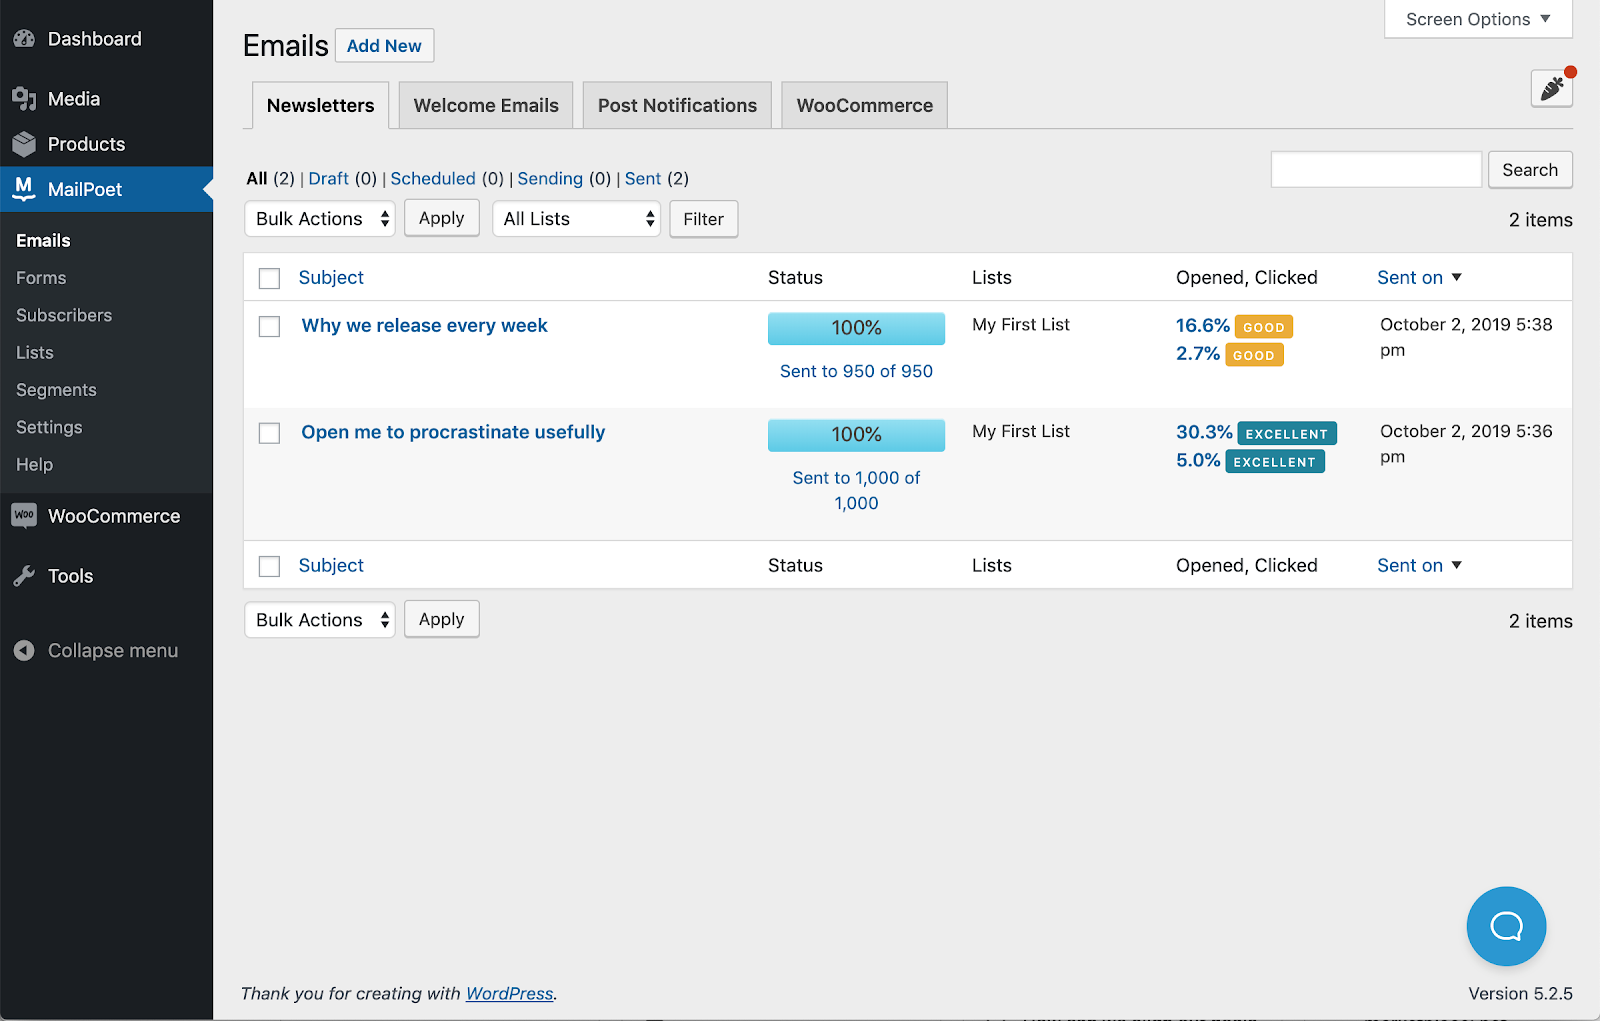Image resolution: width=1600 pixels, height=1021 pixels.
Task: Open the top Bulk Actions dropdown
Action: tap(320, 219)
